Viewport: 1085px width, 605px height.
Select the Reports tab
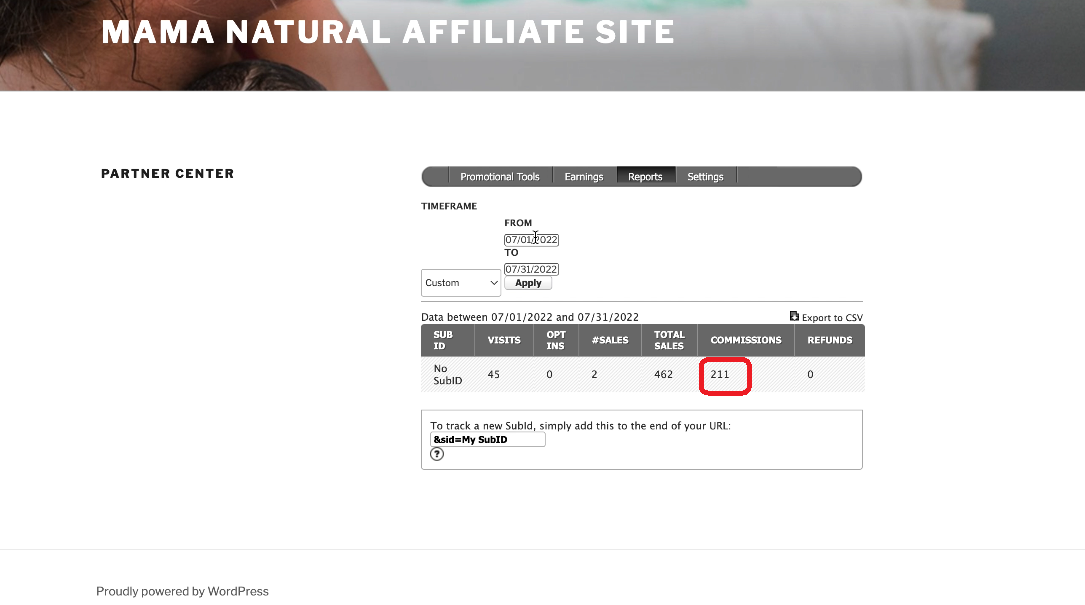pos(645,177)
